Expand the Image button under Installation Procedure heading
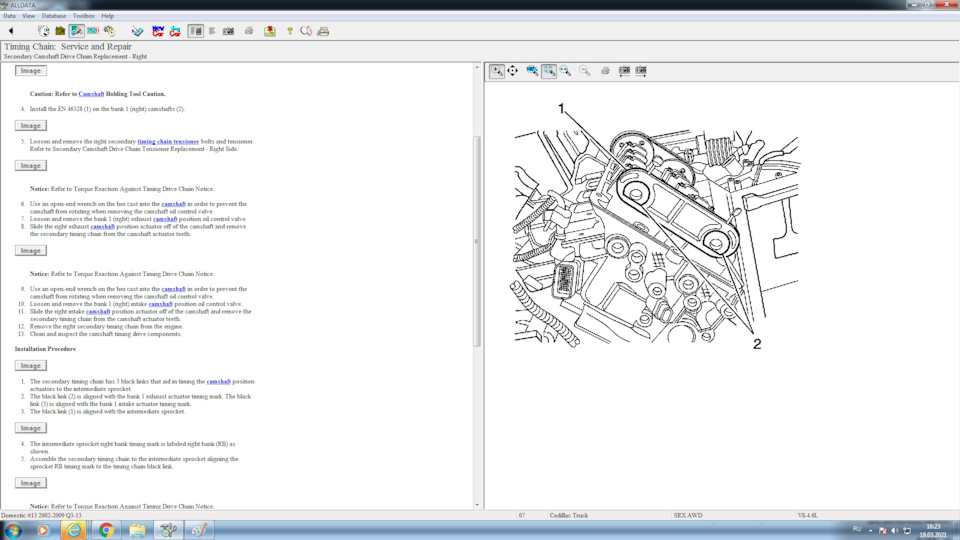This screenshot has width=960, height=540. (x=31, y=366)
